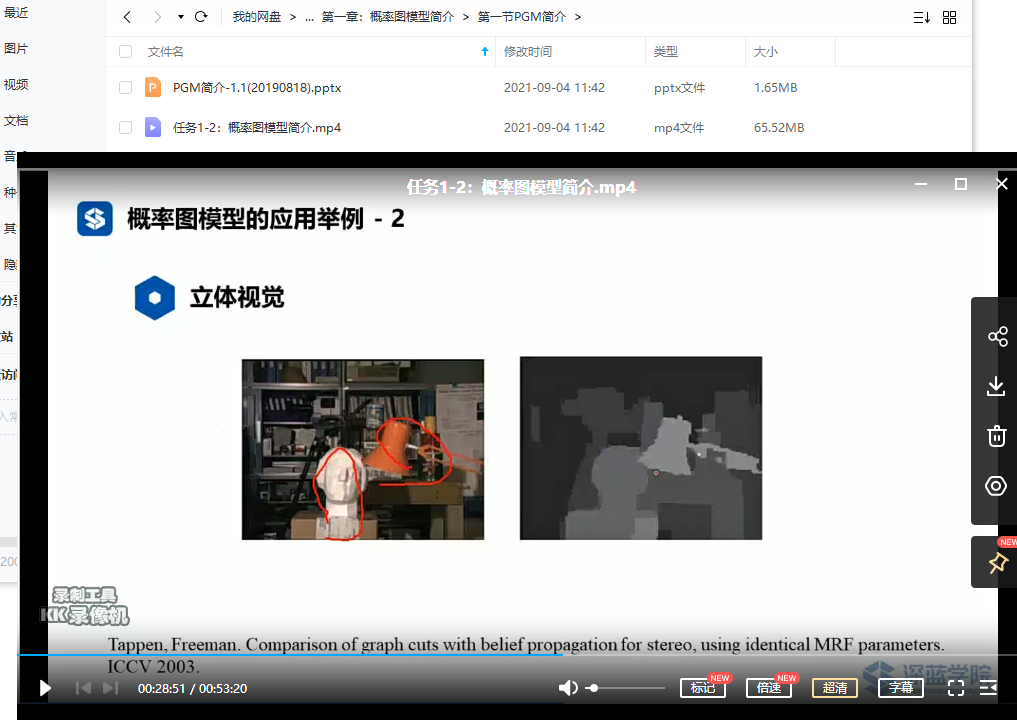
Task: Open 最近 in the sidebar
Action: click(x=16, y=12)
